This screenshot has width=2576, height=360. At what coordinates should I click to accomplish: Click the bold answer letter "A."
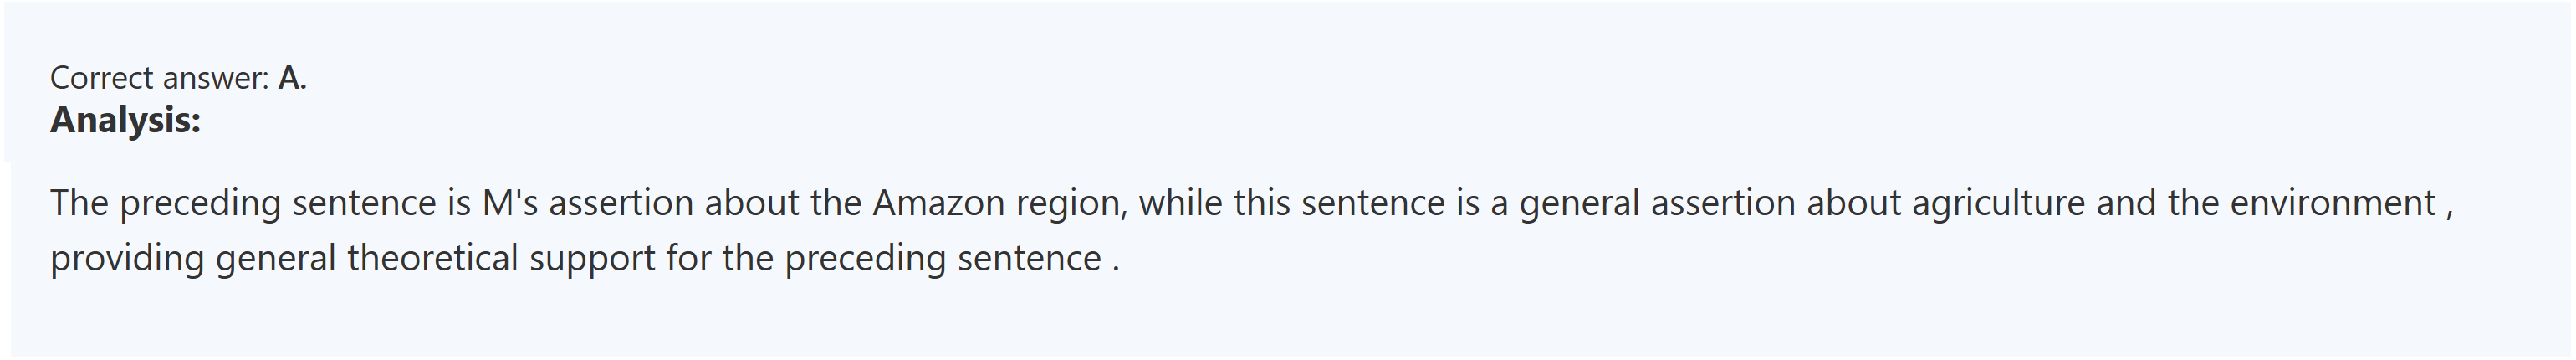pyautogui.click(x=292, y=78)
